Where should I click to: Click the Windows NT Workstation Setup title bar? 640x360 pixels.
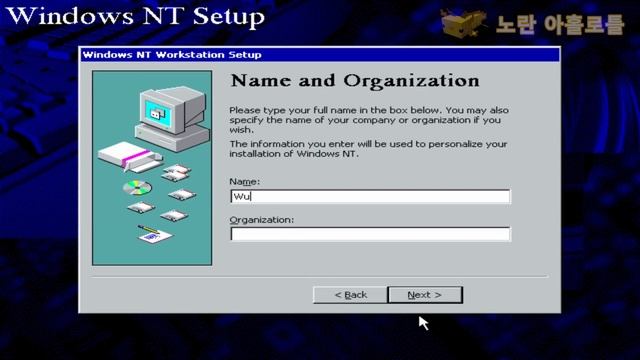320,55
